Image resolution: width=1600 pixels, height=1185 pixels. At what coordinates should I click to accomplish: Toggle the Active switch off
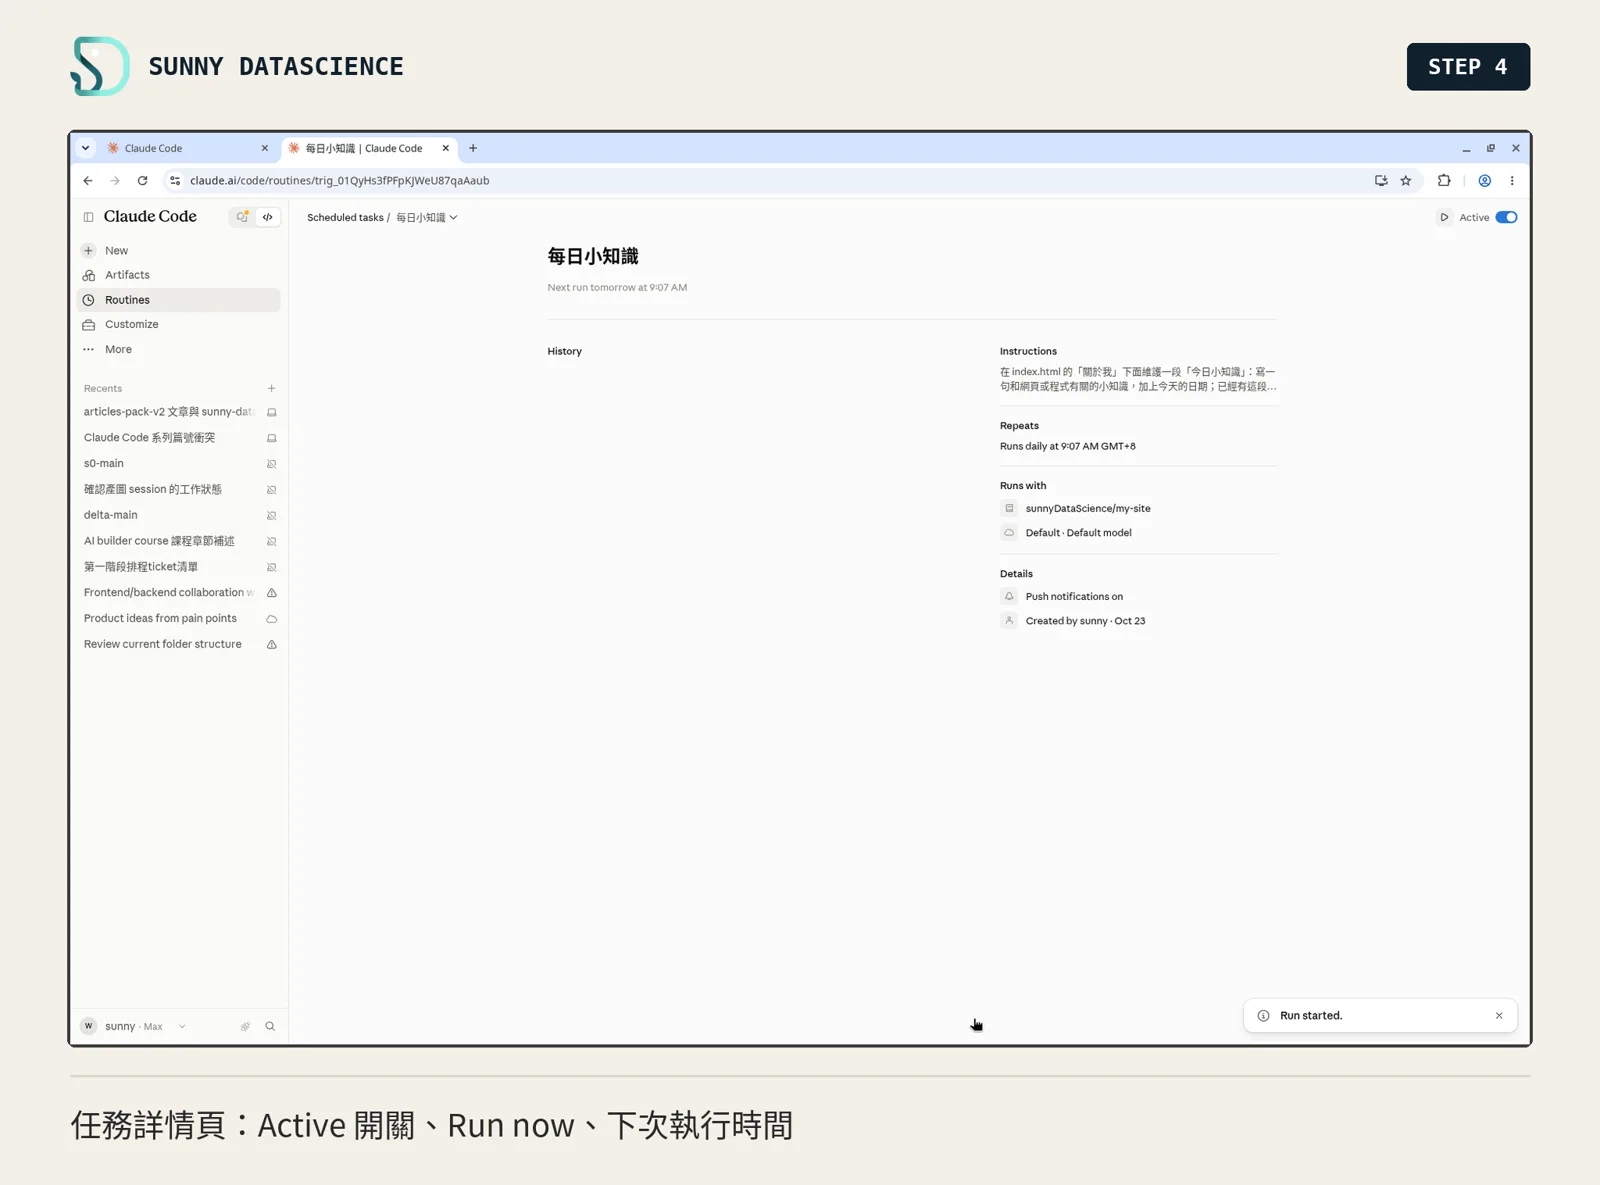tap(1506, 217)
